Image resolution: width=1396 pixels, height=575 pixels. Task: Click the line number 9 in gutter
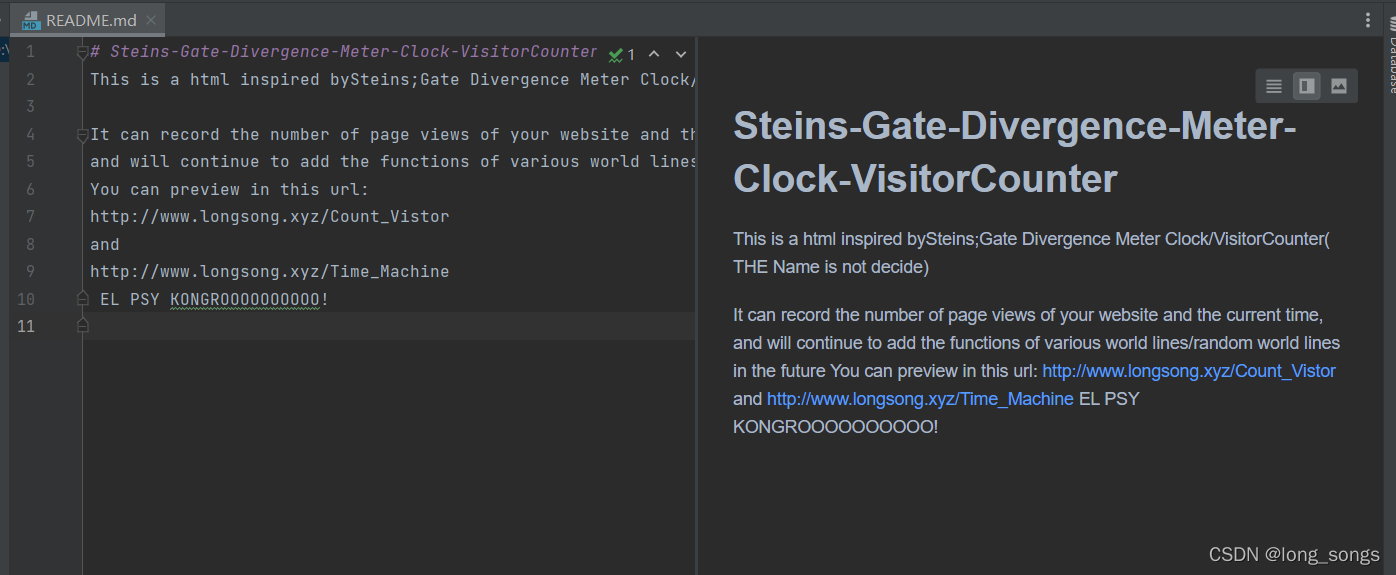click(x=30, y=271)
